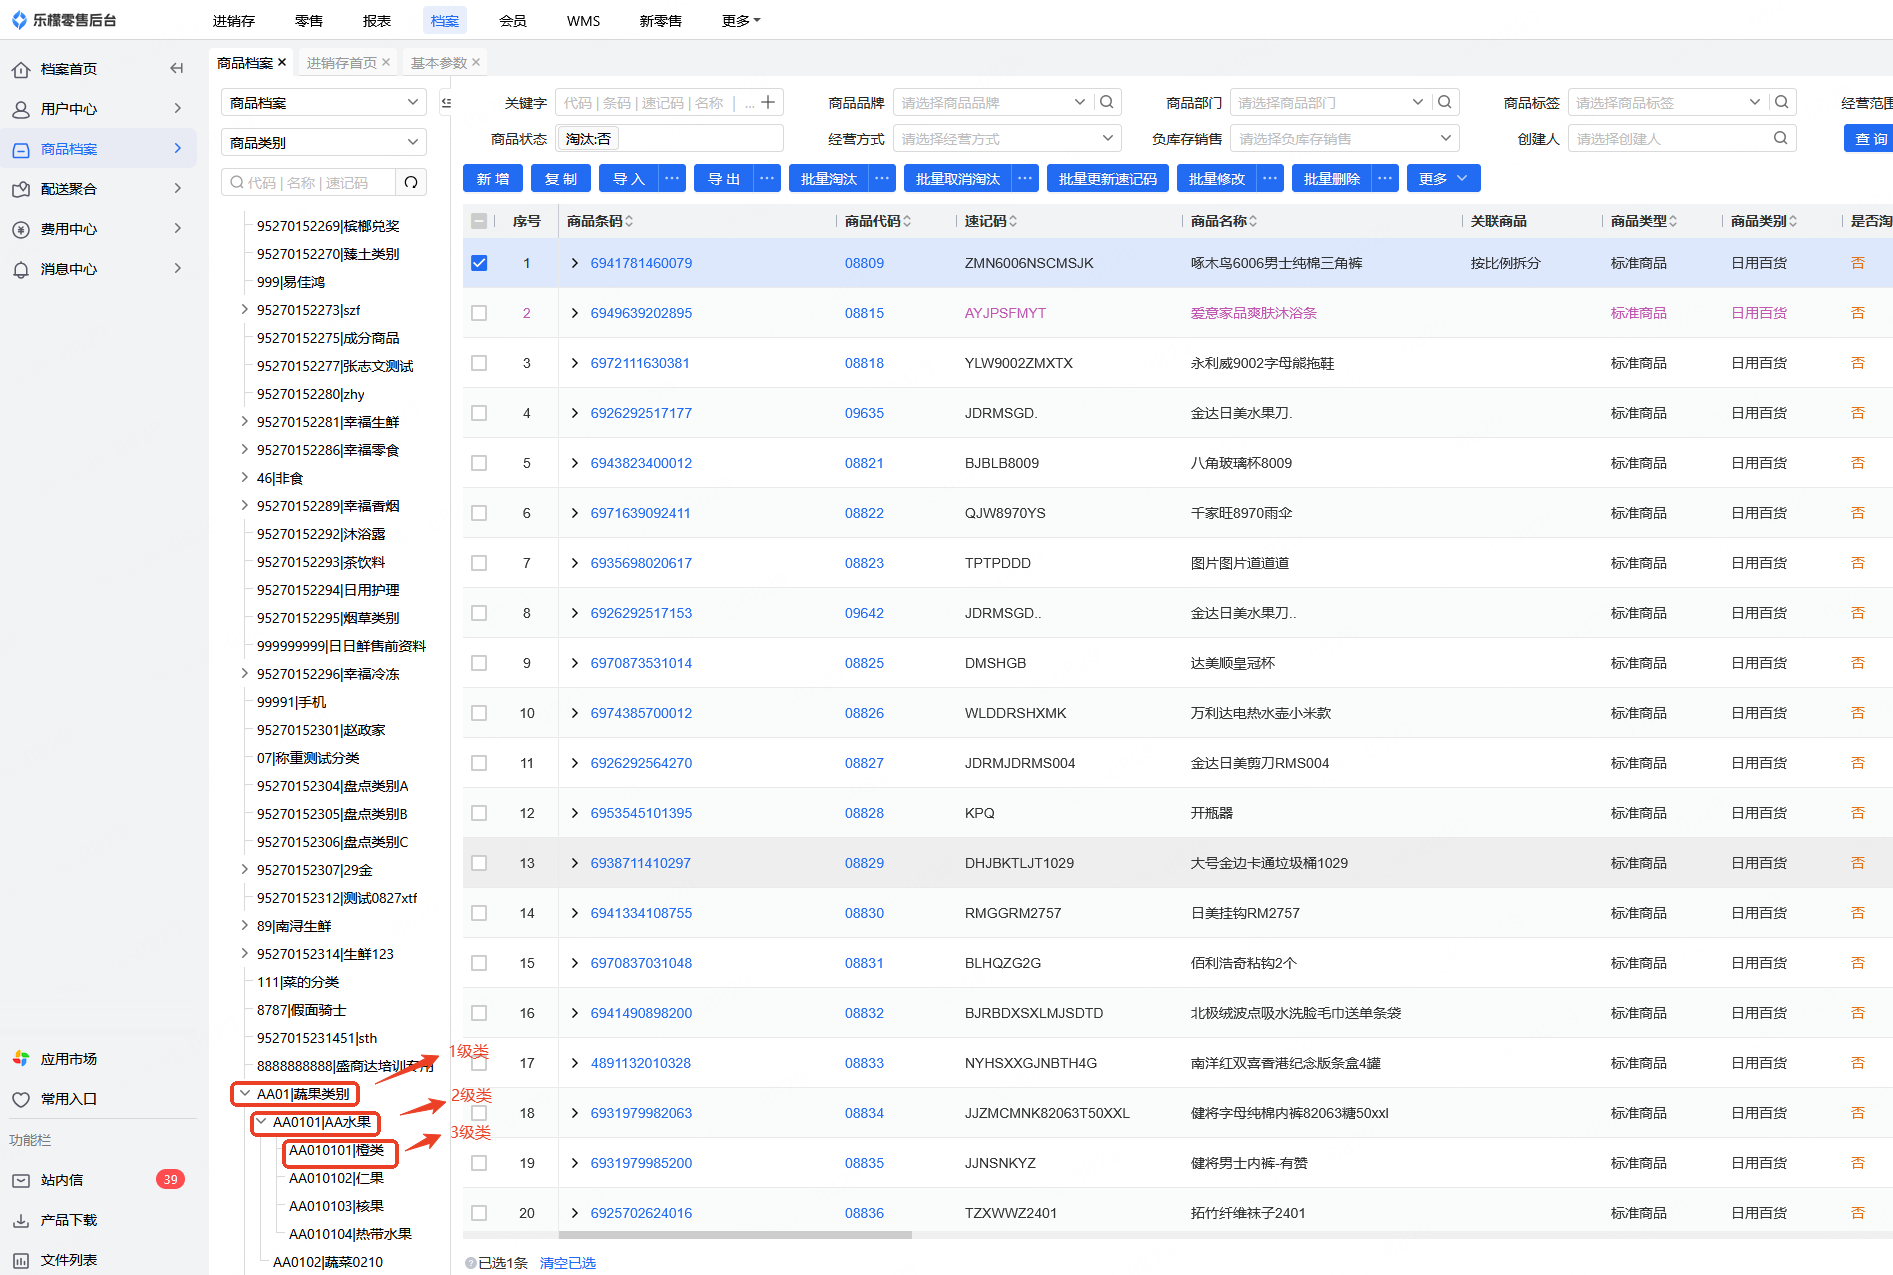The width and height of the screenshot is (1893, 1275).
Task: Open 产品下载 download icon
Action: [21, 1220]
